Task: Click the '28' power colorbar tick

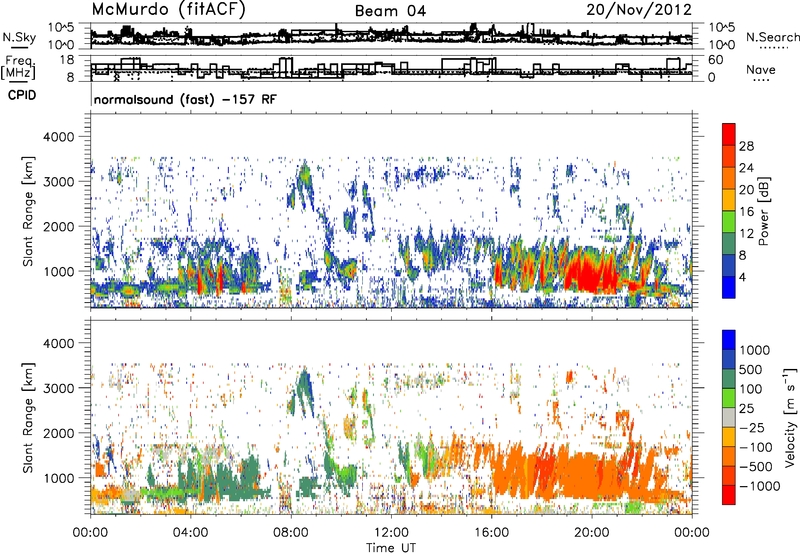Action: (746, 146)
